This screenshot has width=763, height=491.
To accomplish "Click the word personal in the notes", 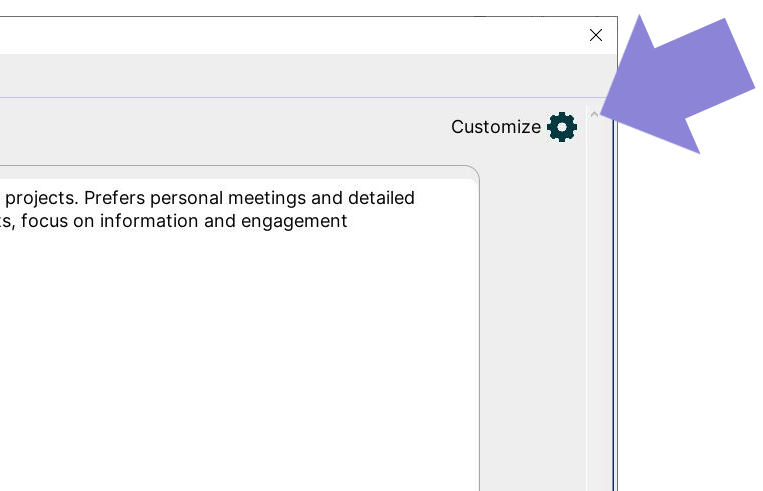I will [x=186, y=199].
